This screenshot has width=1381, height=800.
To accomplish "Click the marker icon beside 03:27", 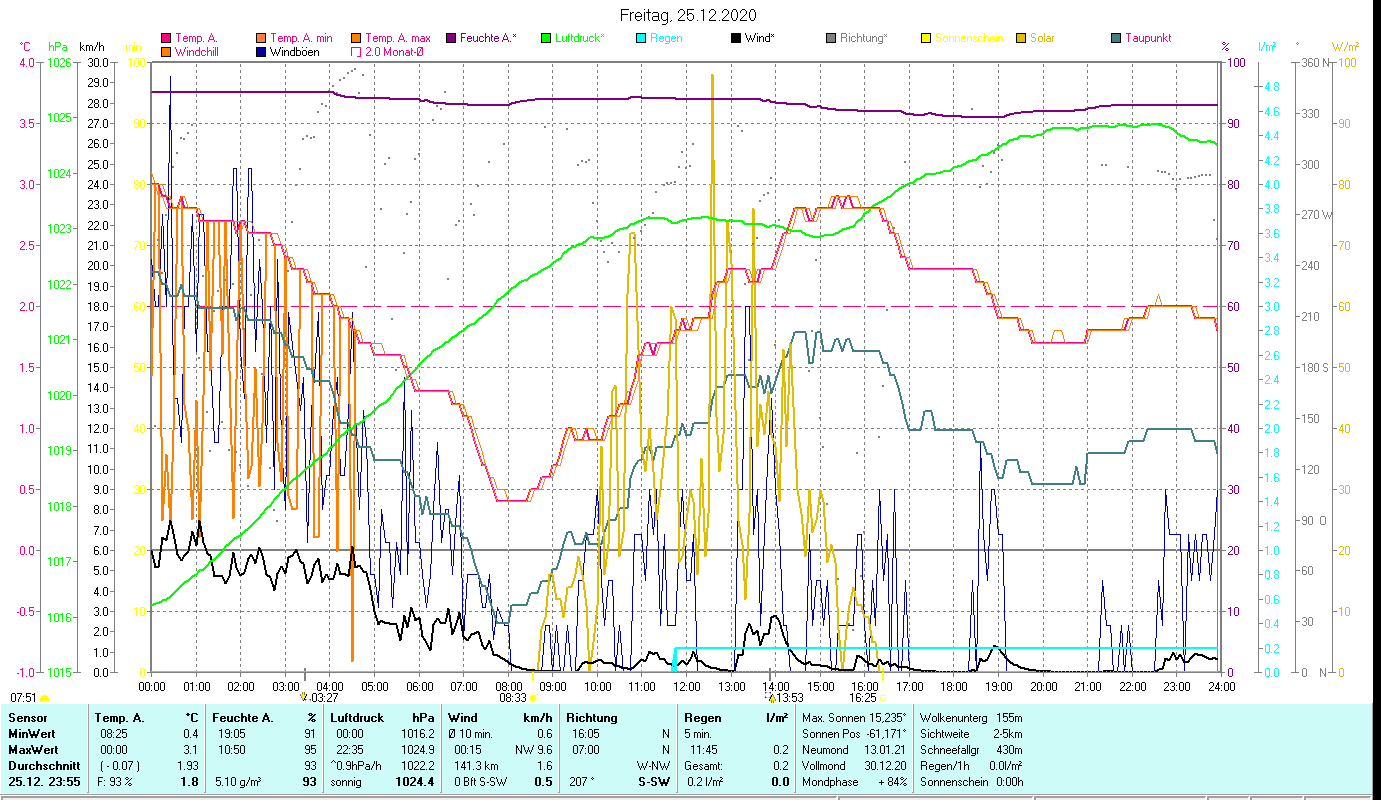I will 304,696.
